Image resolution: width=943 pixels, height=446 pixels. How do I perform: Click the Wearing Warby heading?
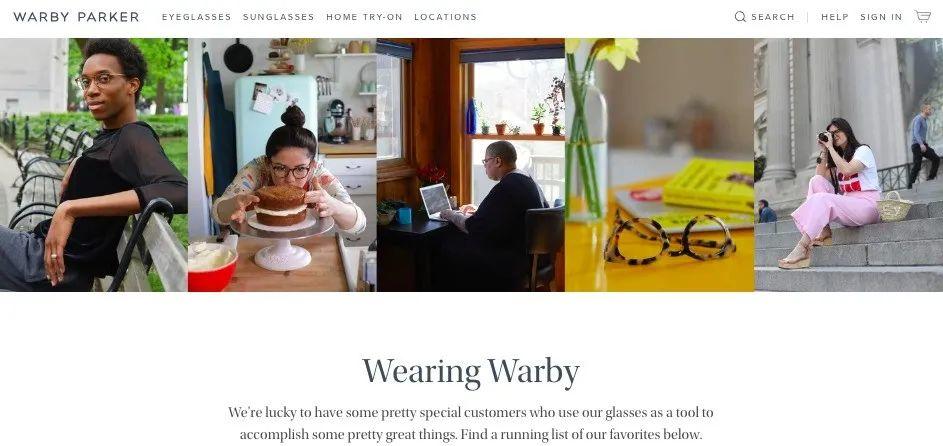tap(471, 371)
